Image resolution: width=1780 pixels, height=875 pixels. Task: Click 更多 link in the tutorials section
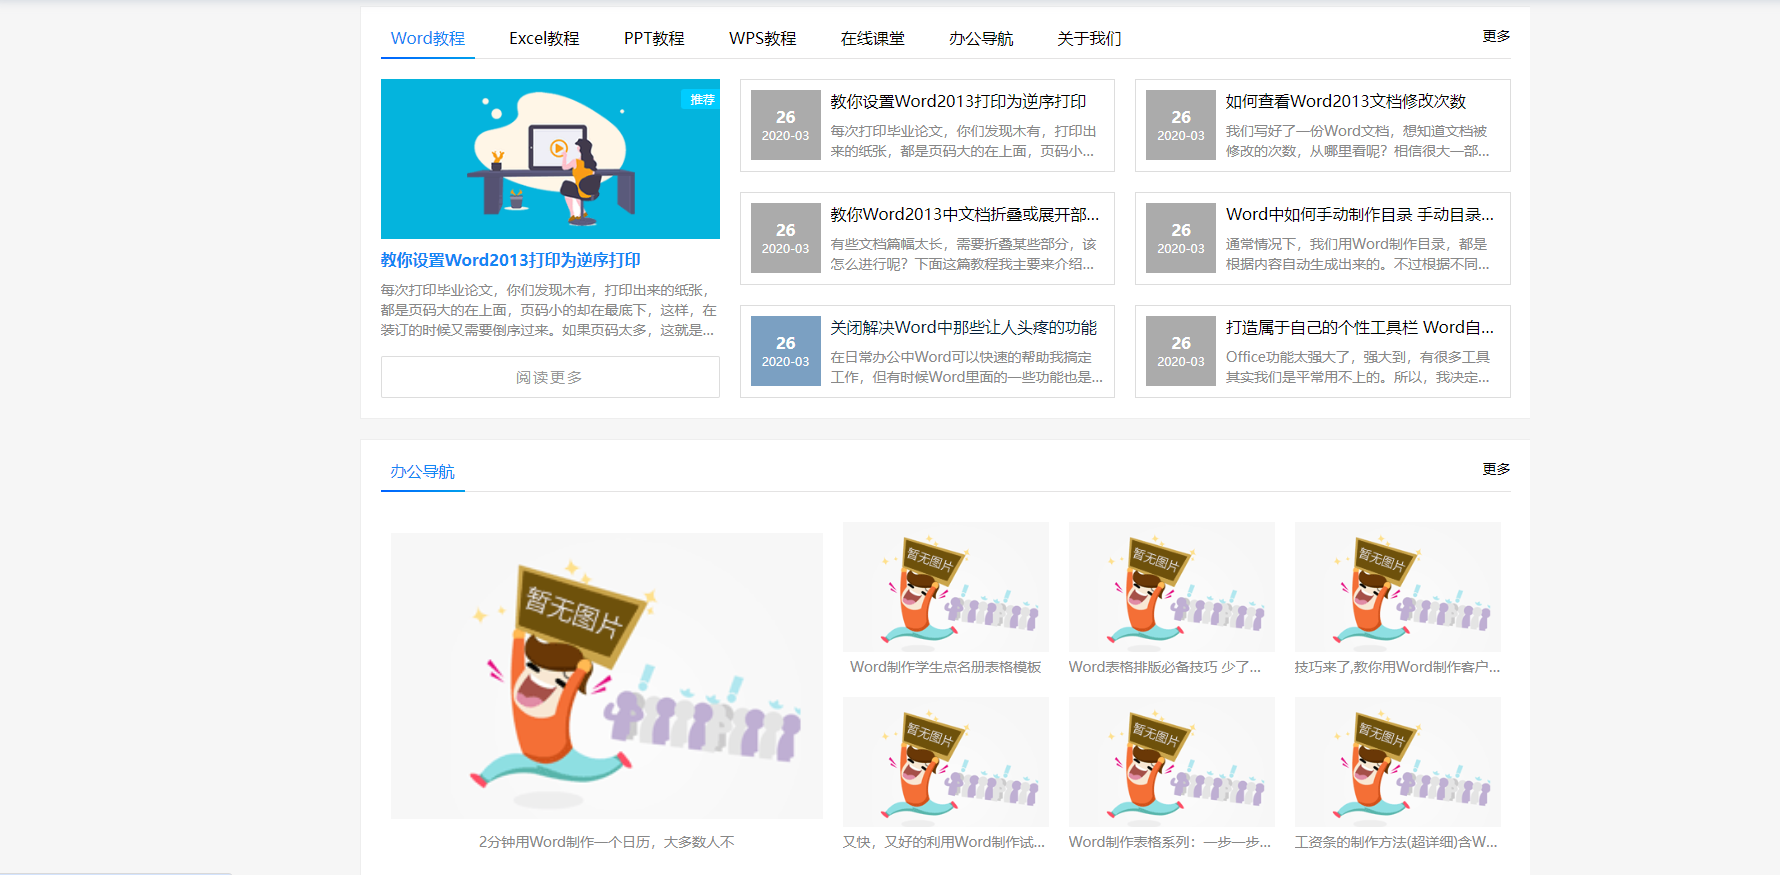(x=1496, y=36)
